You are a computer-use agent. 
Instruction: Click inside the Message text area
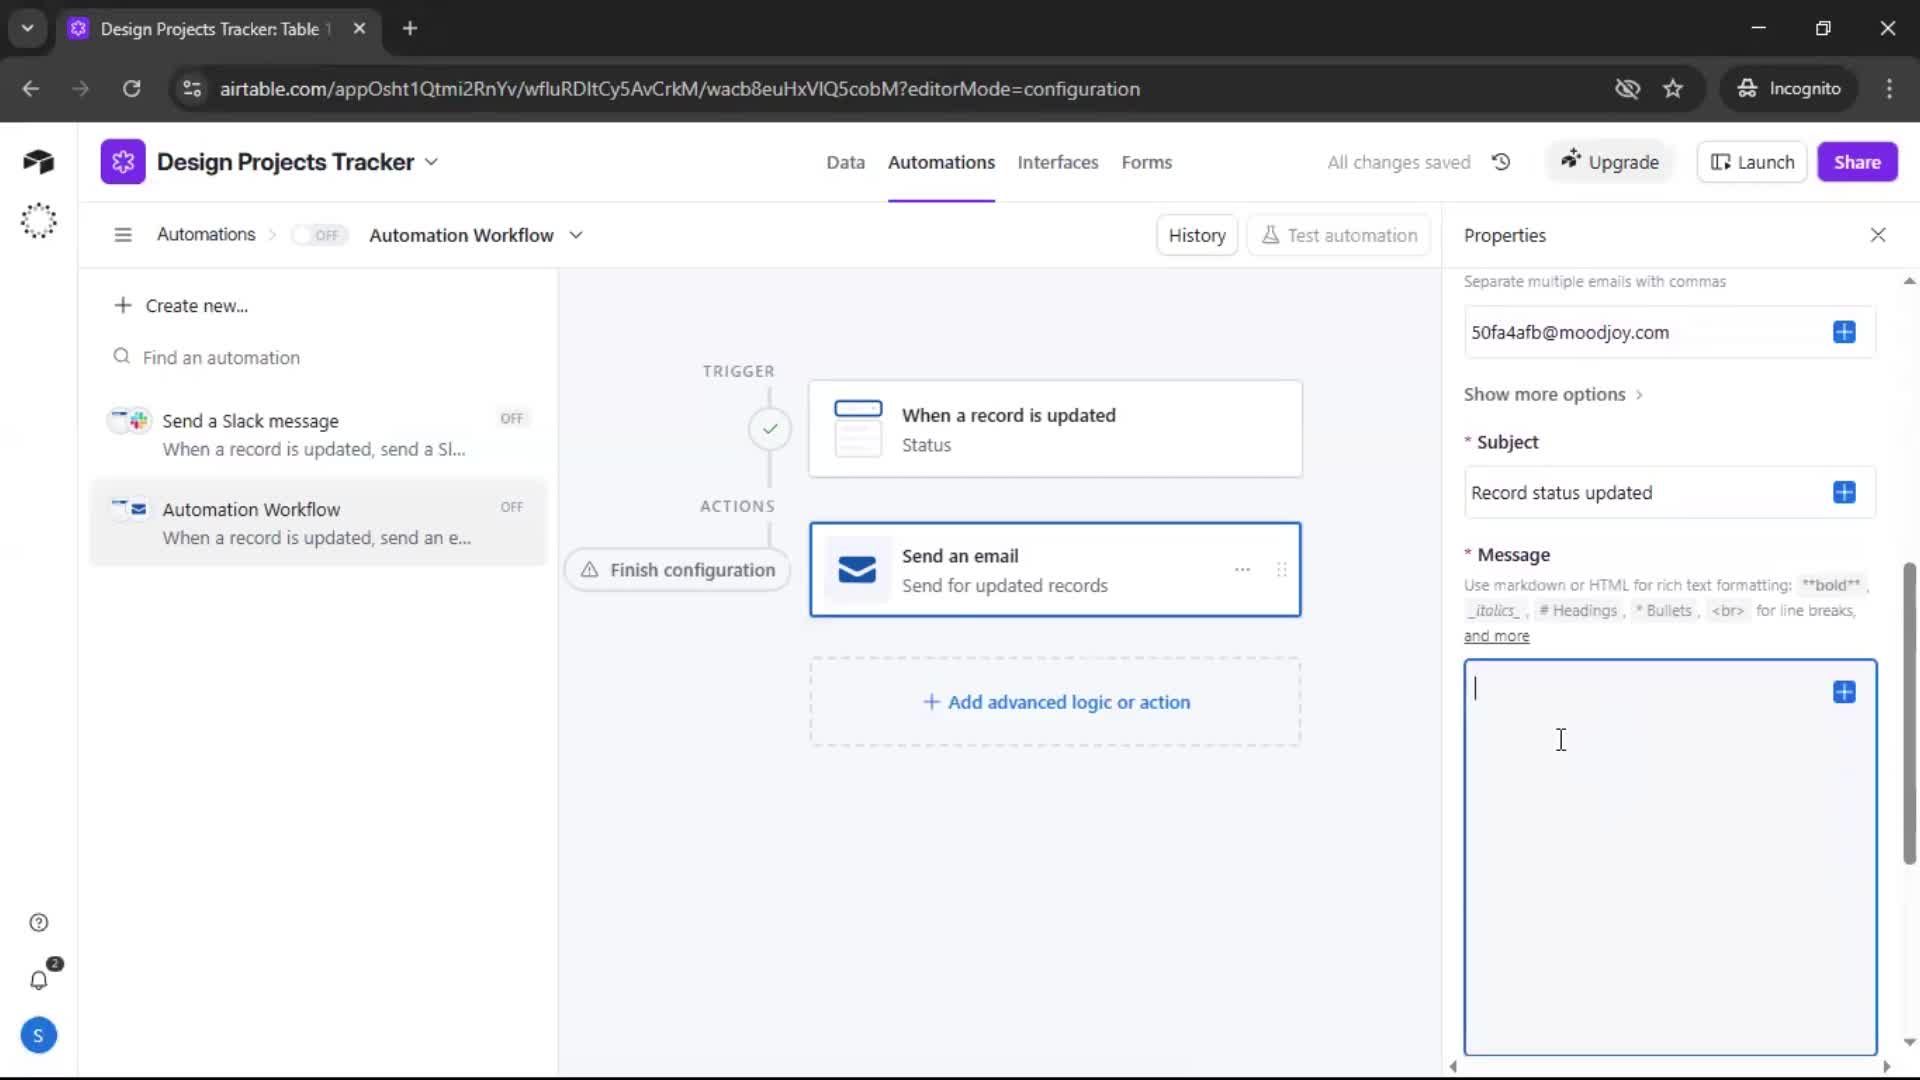[x=1670, y=857]
